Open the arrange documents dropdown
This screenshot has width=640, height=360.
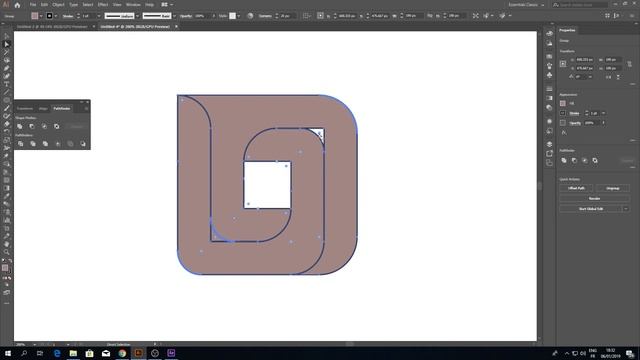tap(167, 5)
